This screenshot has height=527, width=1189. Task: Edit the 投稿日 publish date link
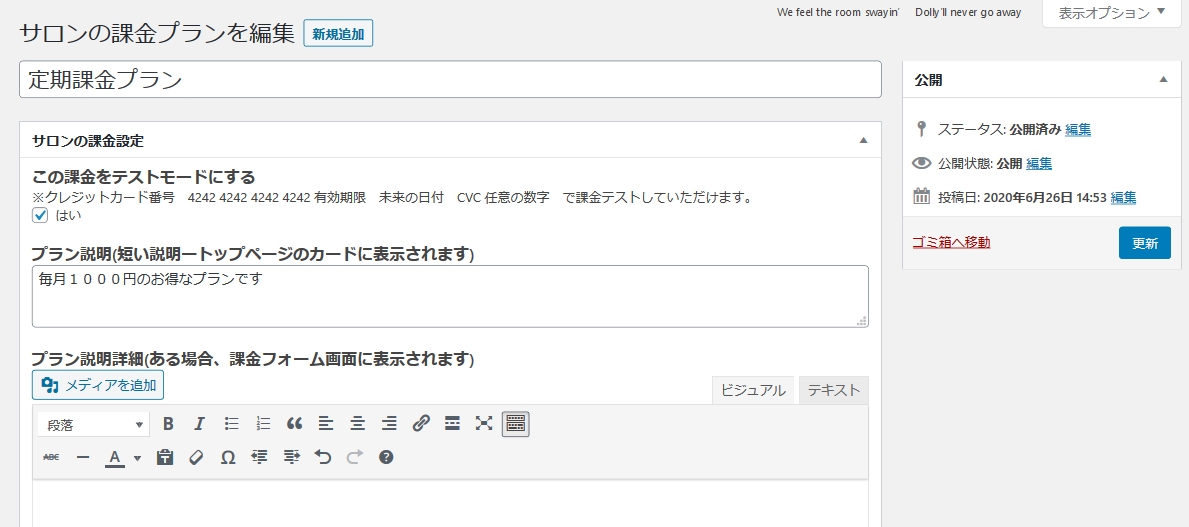1123,197
